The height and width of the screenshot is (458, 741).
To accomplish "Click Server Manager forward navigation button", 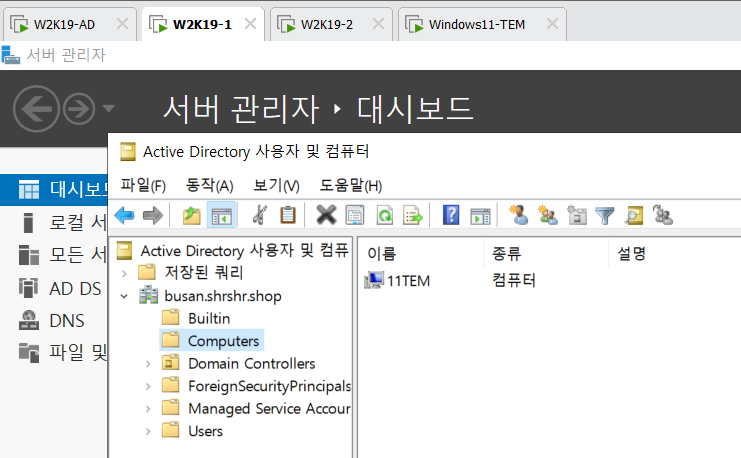I will click(x=79, y=109).
